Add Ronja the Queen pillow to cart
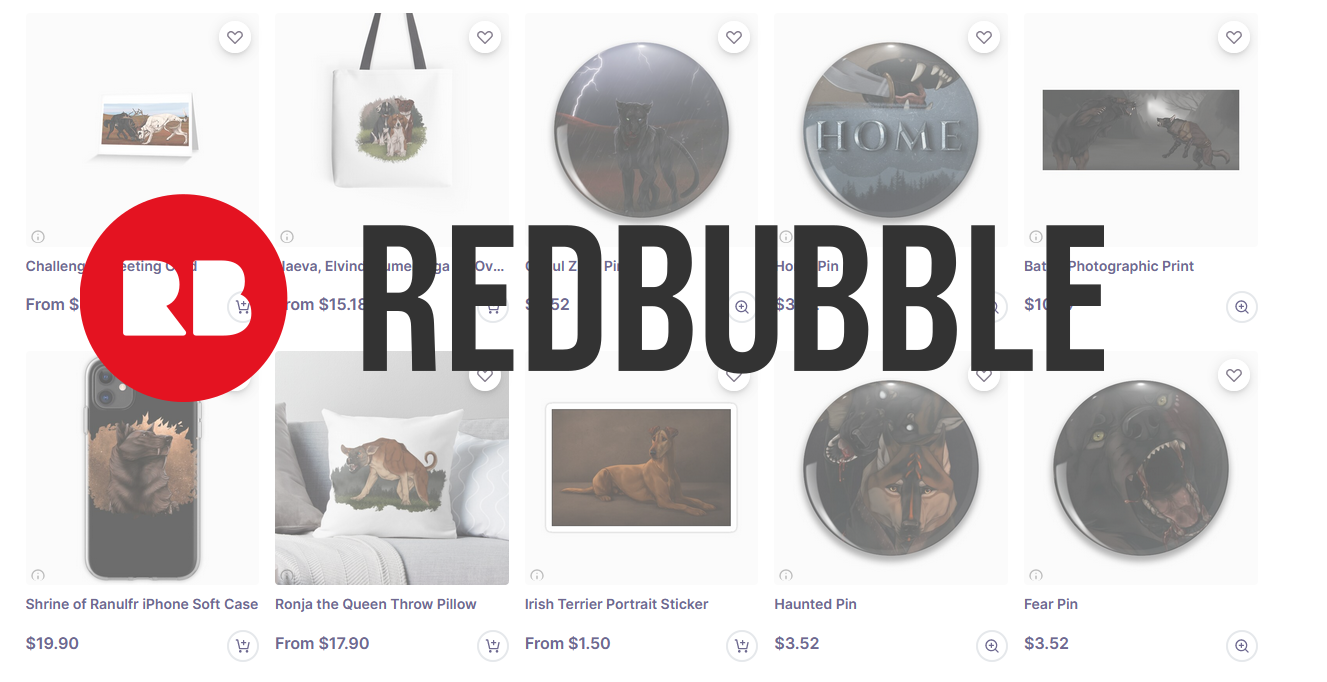Screen dimensions: 1327x682 pyautogui.click(x=492, y=646)
